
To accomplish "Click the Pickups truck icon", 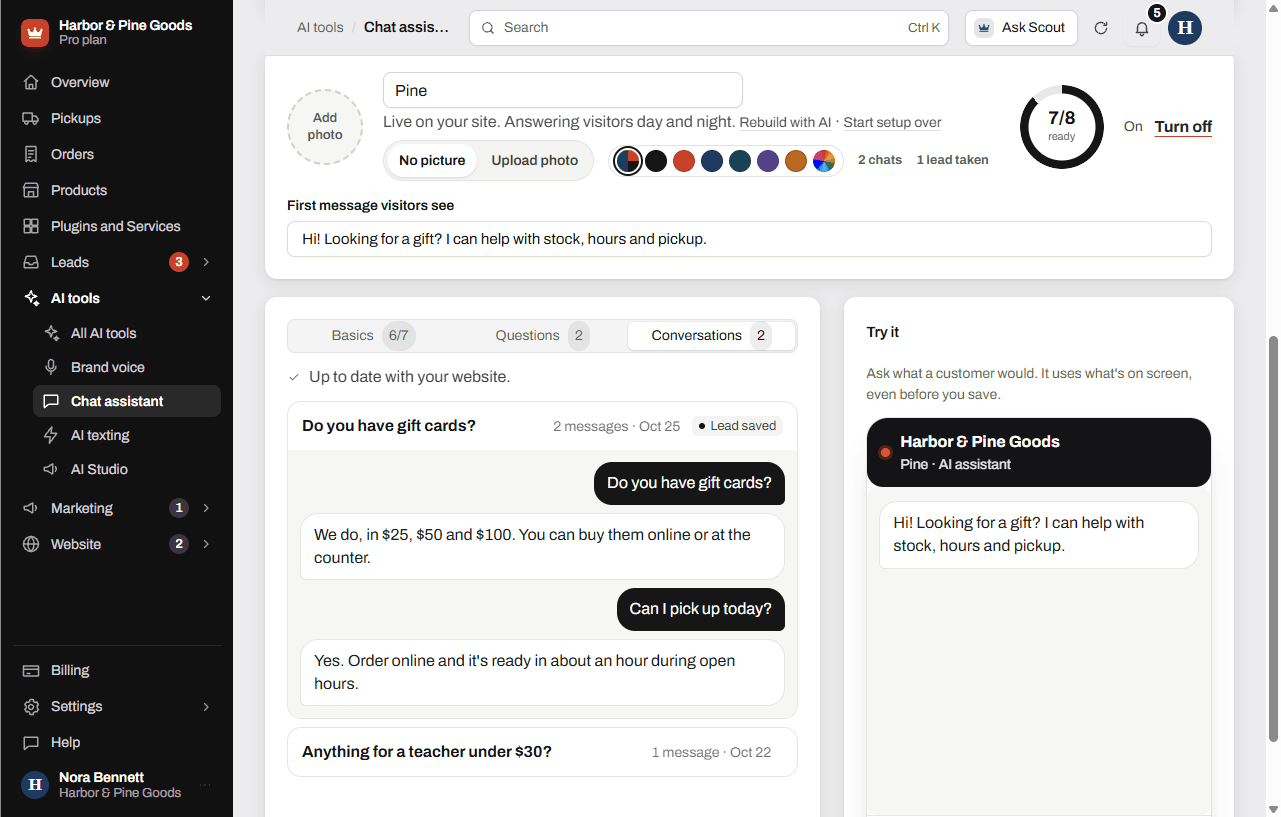I will tap(31, 118).
